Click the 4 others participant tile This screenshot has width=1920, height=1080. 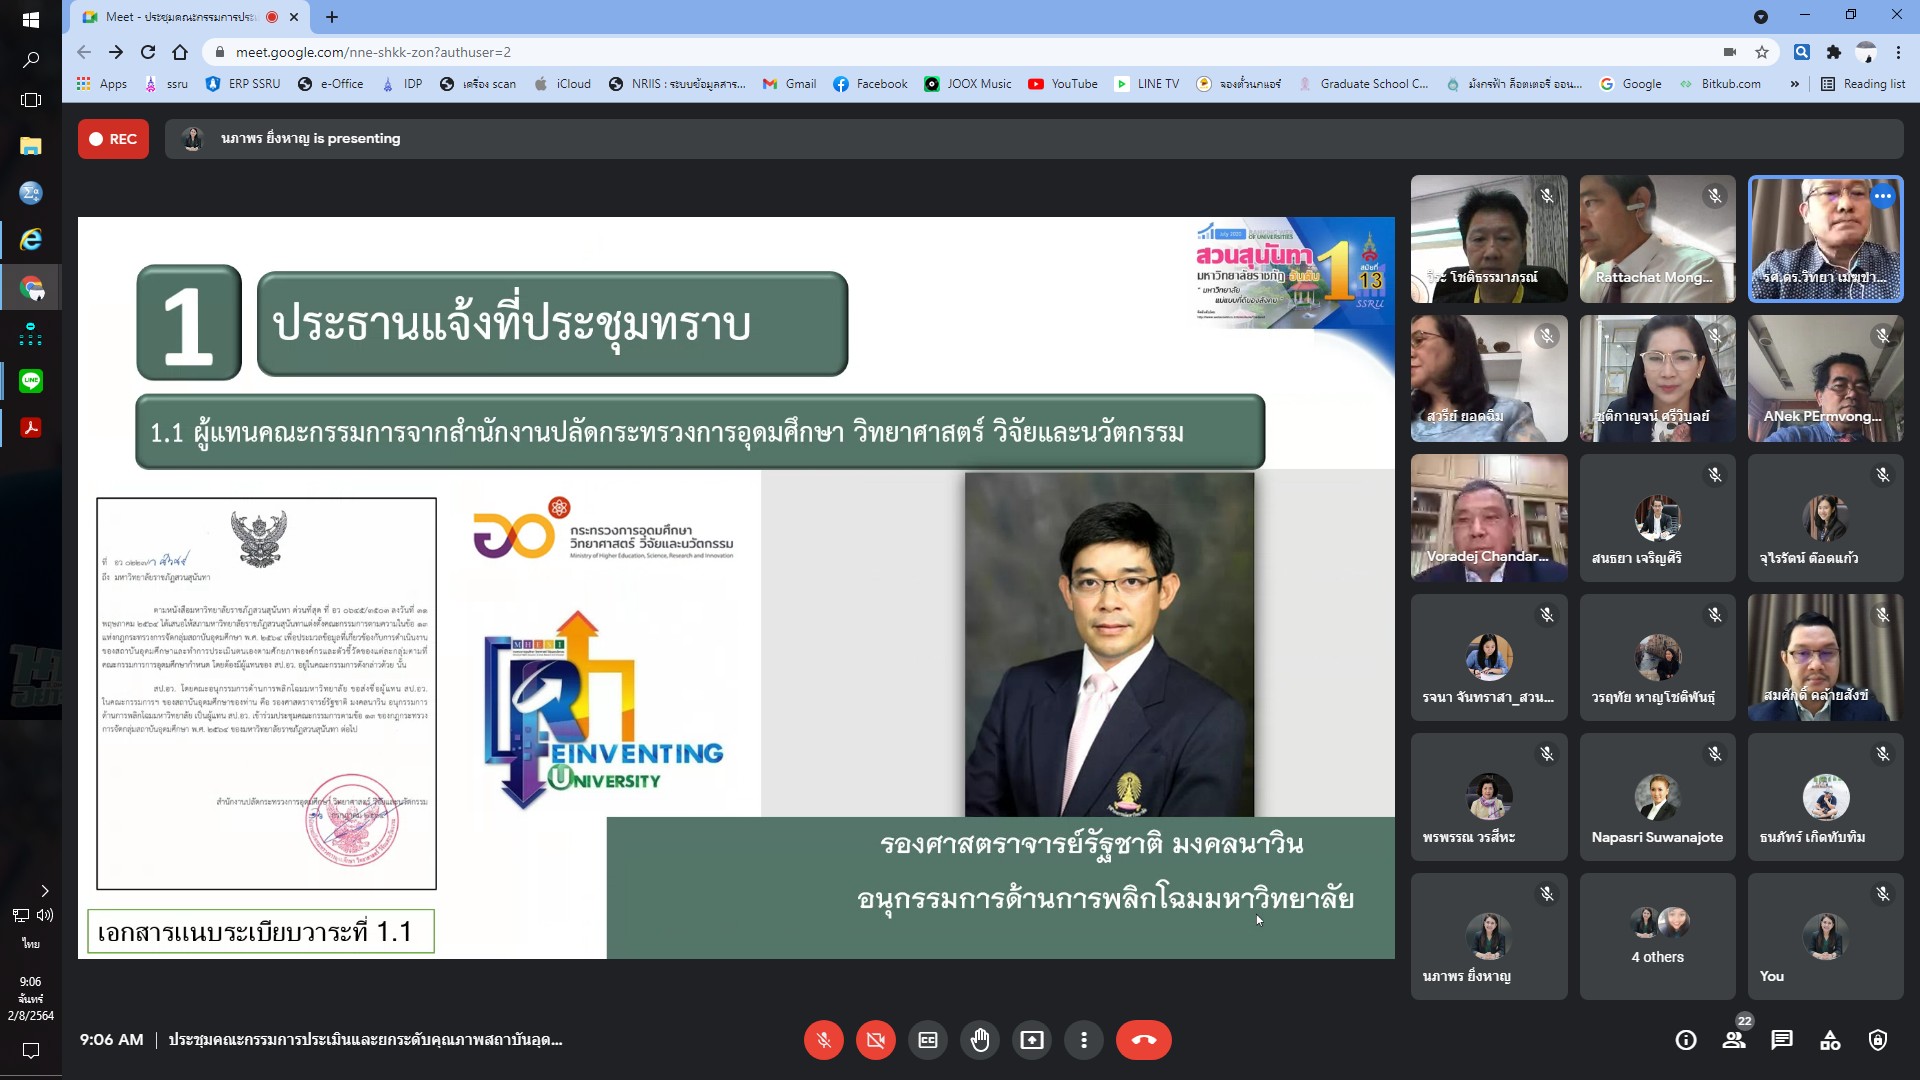click(x=1657, y=936)
